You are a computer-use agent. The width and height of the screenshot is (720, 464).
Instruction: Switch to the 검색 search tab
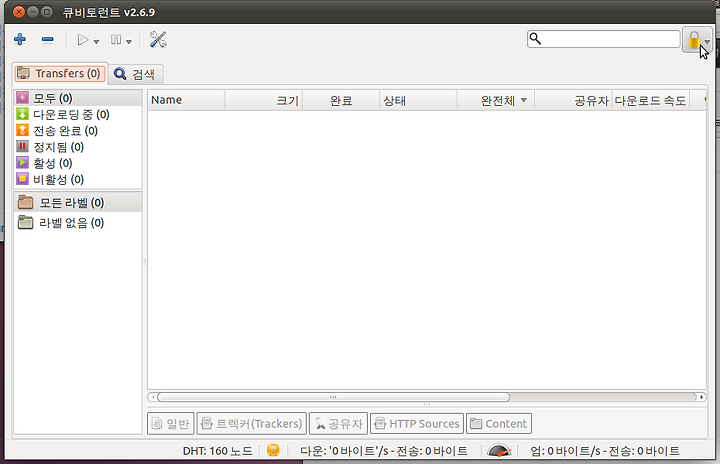coord(135,74)
